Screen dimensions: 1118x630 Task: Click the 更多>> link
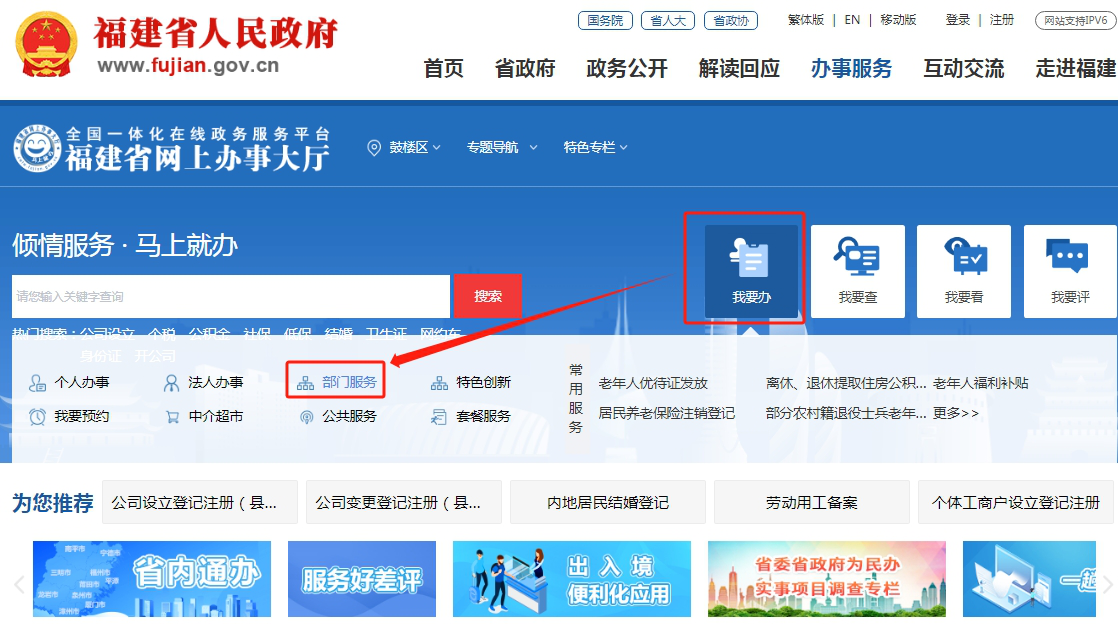tap(956, 413)
